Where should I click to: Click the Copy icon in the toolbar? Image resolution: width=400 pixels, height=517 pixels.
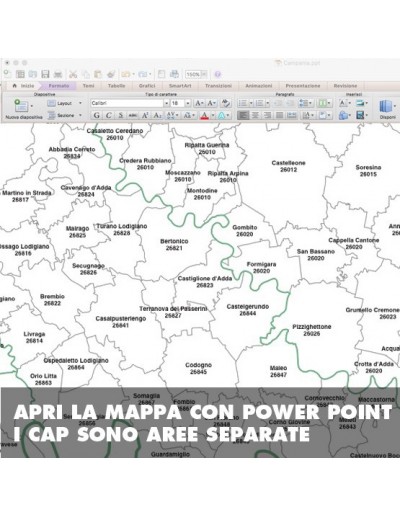[x=86, y=74]
